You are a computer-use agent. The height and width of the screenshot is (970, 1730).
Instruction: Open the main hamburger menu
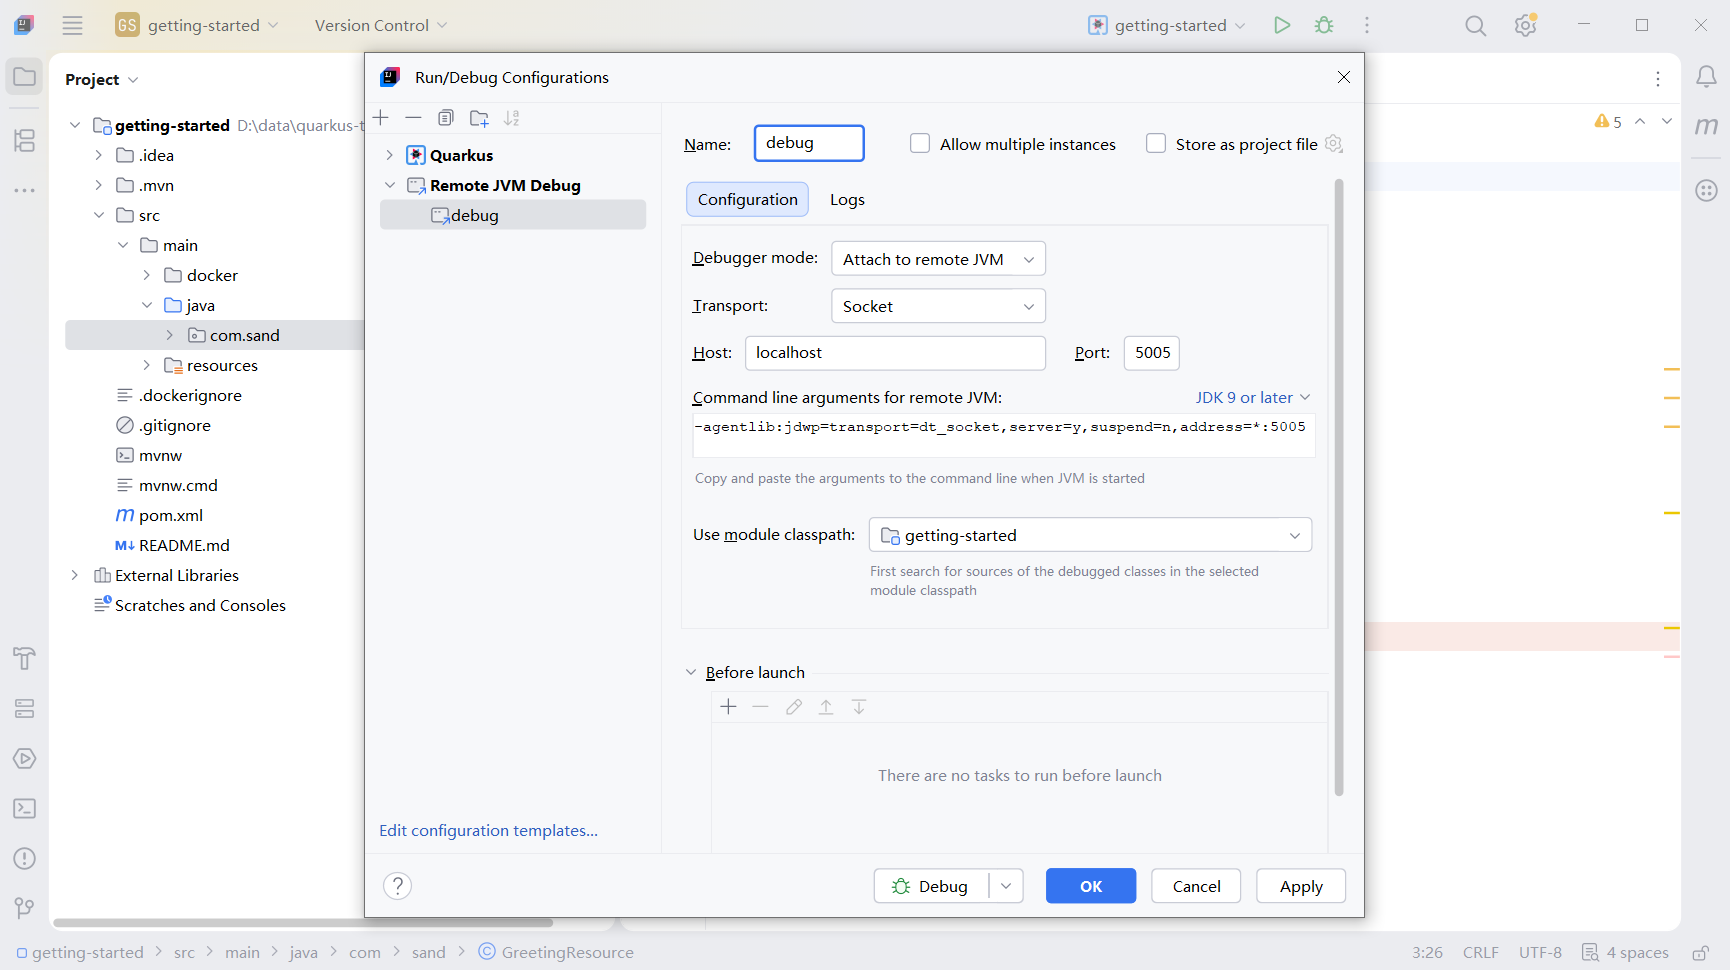(72, 25)
